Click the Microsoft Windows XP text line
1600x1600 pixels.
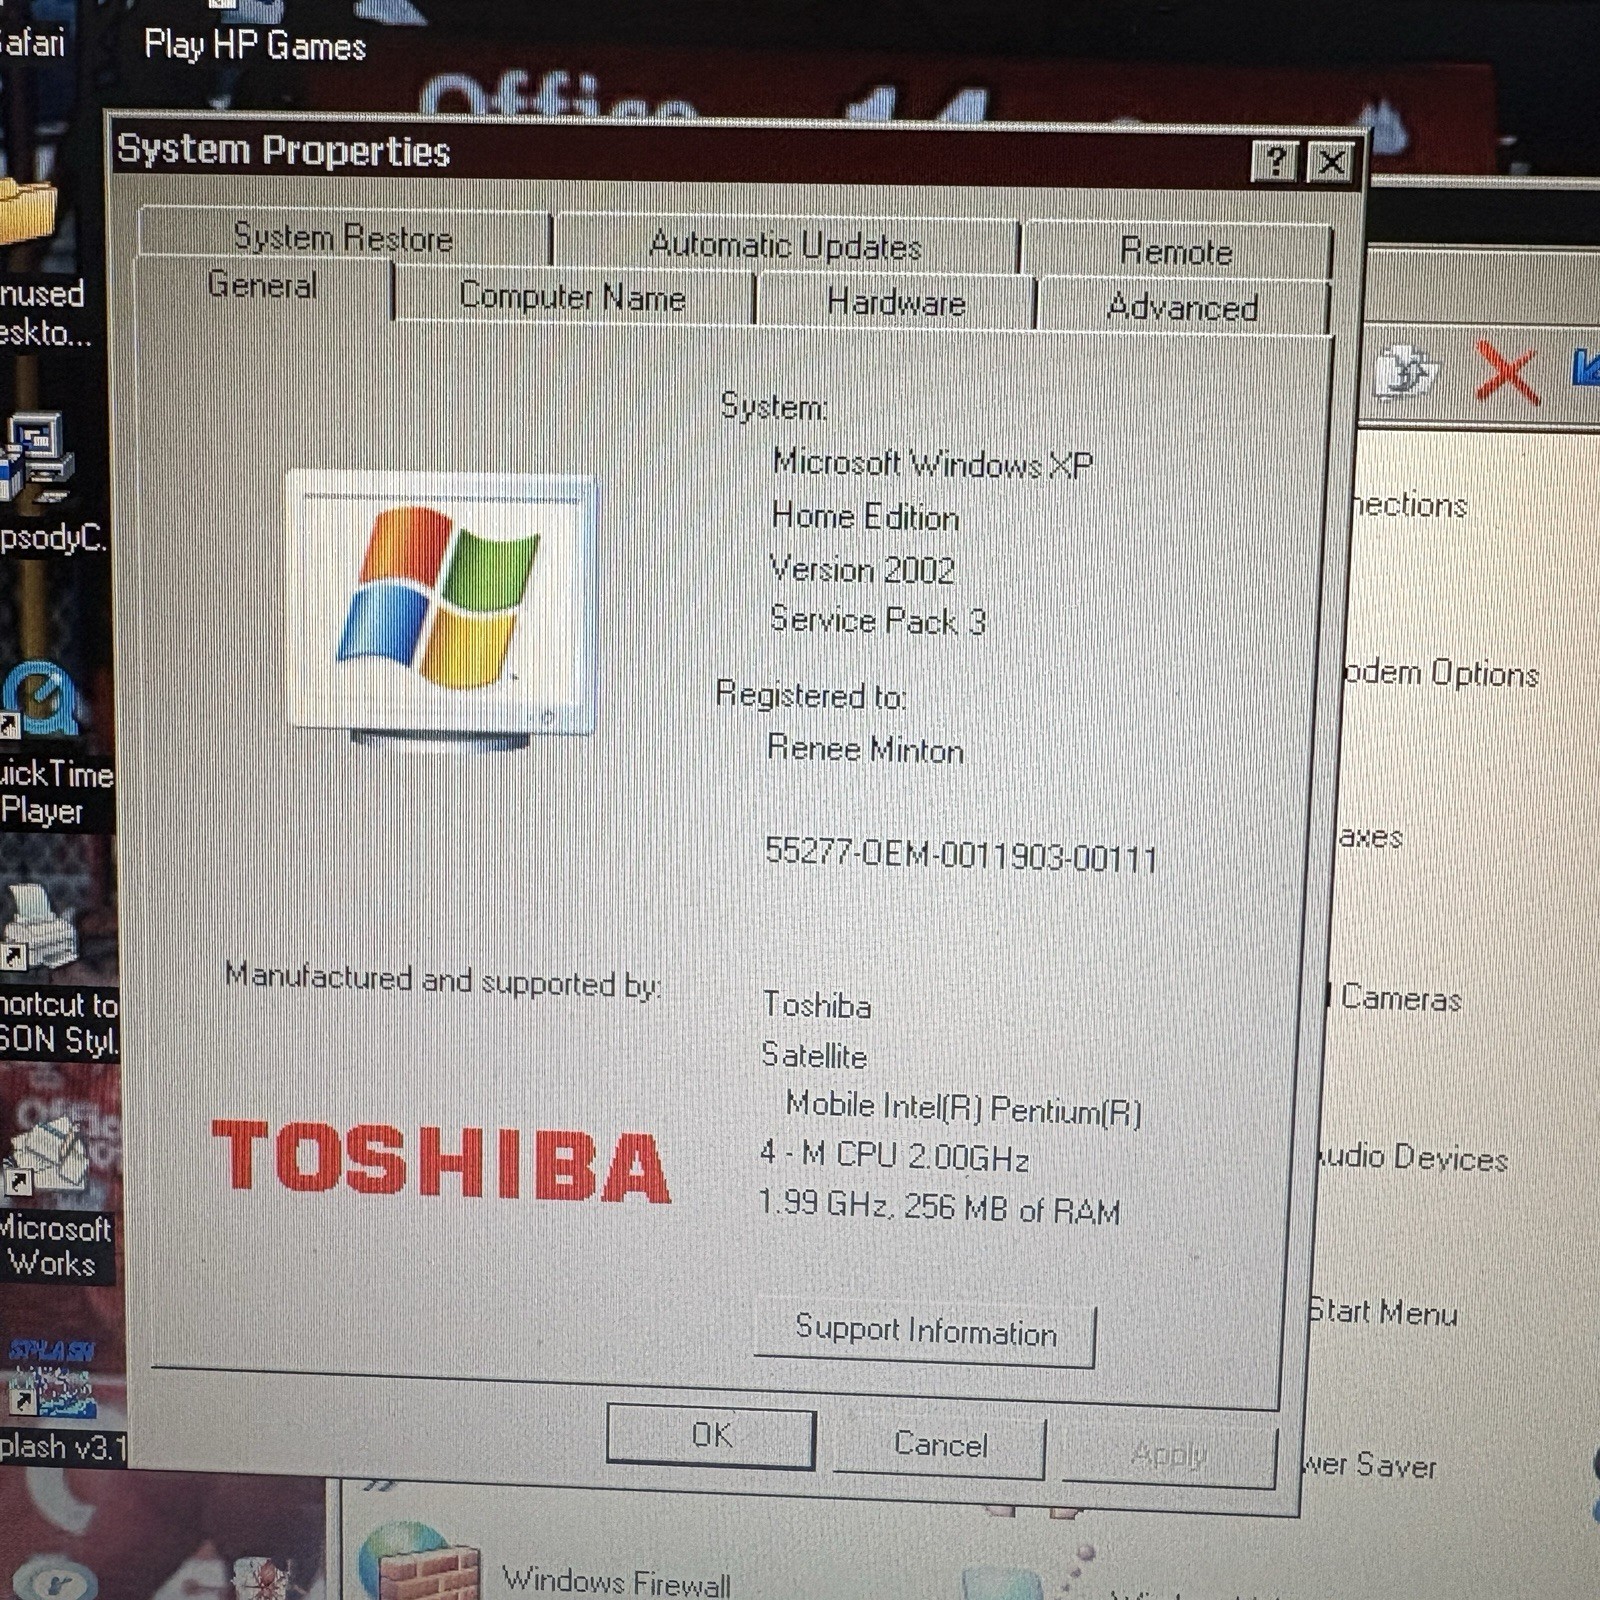932,463
